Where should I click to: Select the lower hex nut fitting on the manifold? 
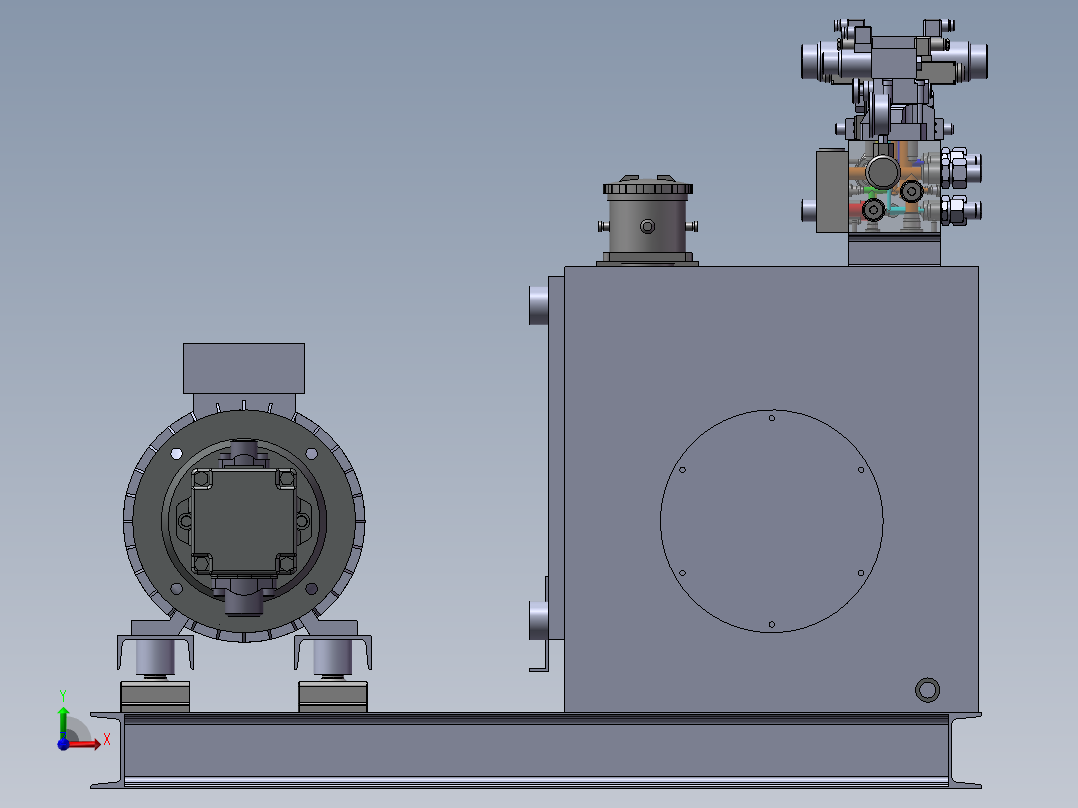(954, 210)
